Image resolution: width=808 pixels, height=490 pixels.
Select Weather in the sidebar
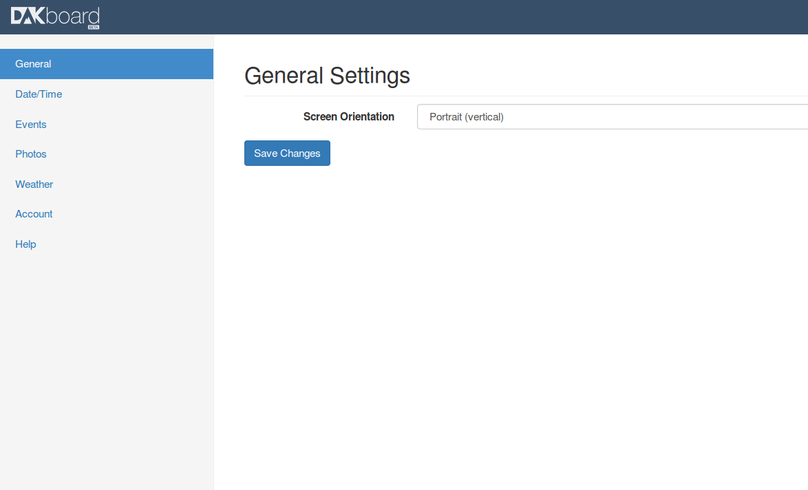[x=34, y=184]
